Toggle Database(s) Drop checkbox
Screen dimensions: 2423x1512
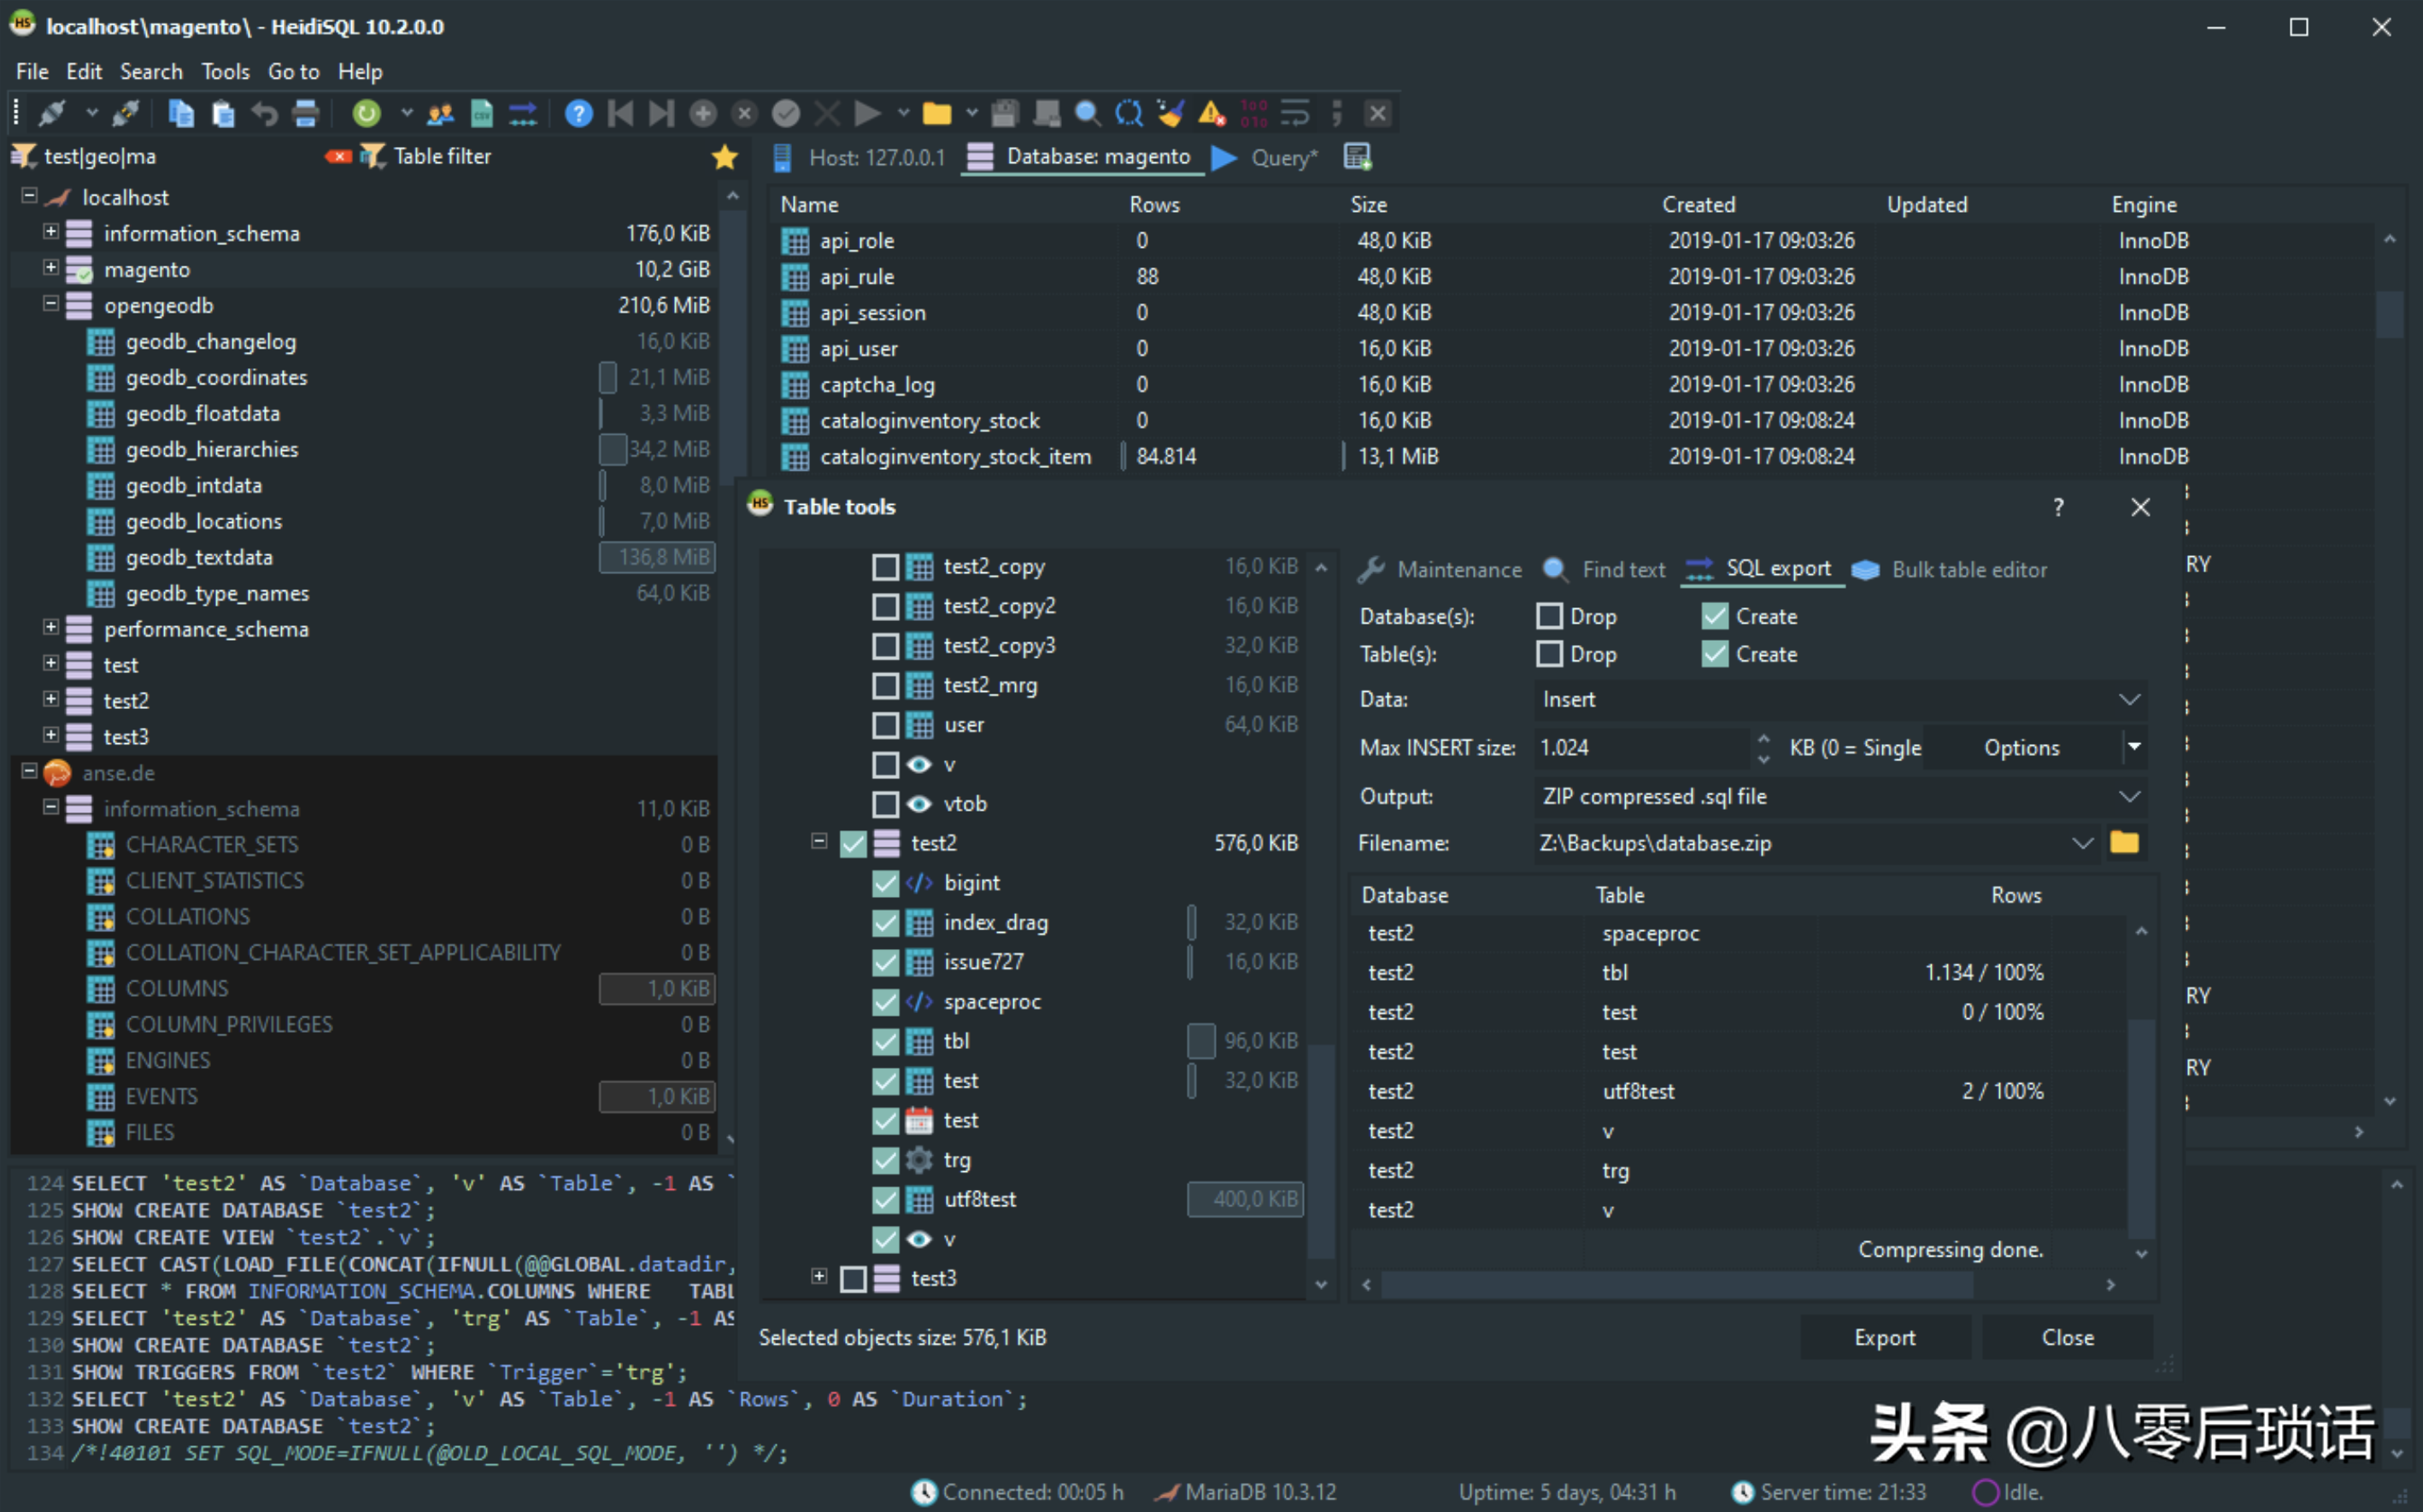[x=1549, y=616]
